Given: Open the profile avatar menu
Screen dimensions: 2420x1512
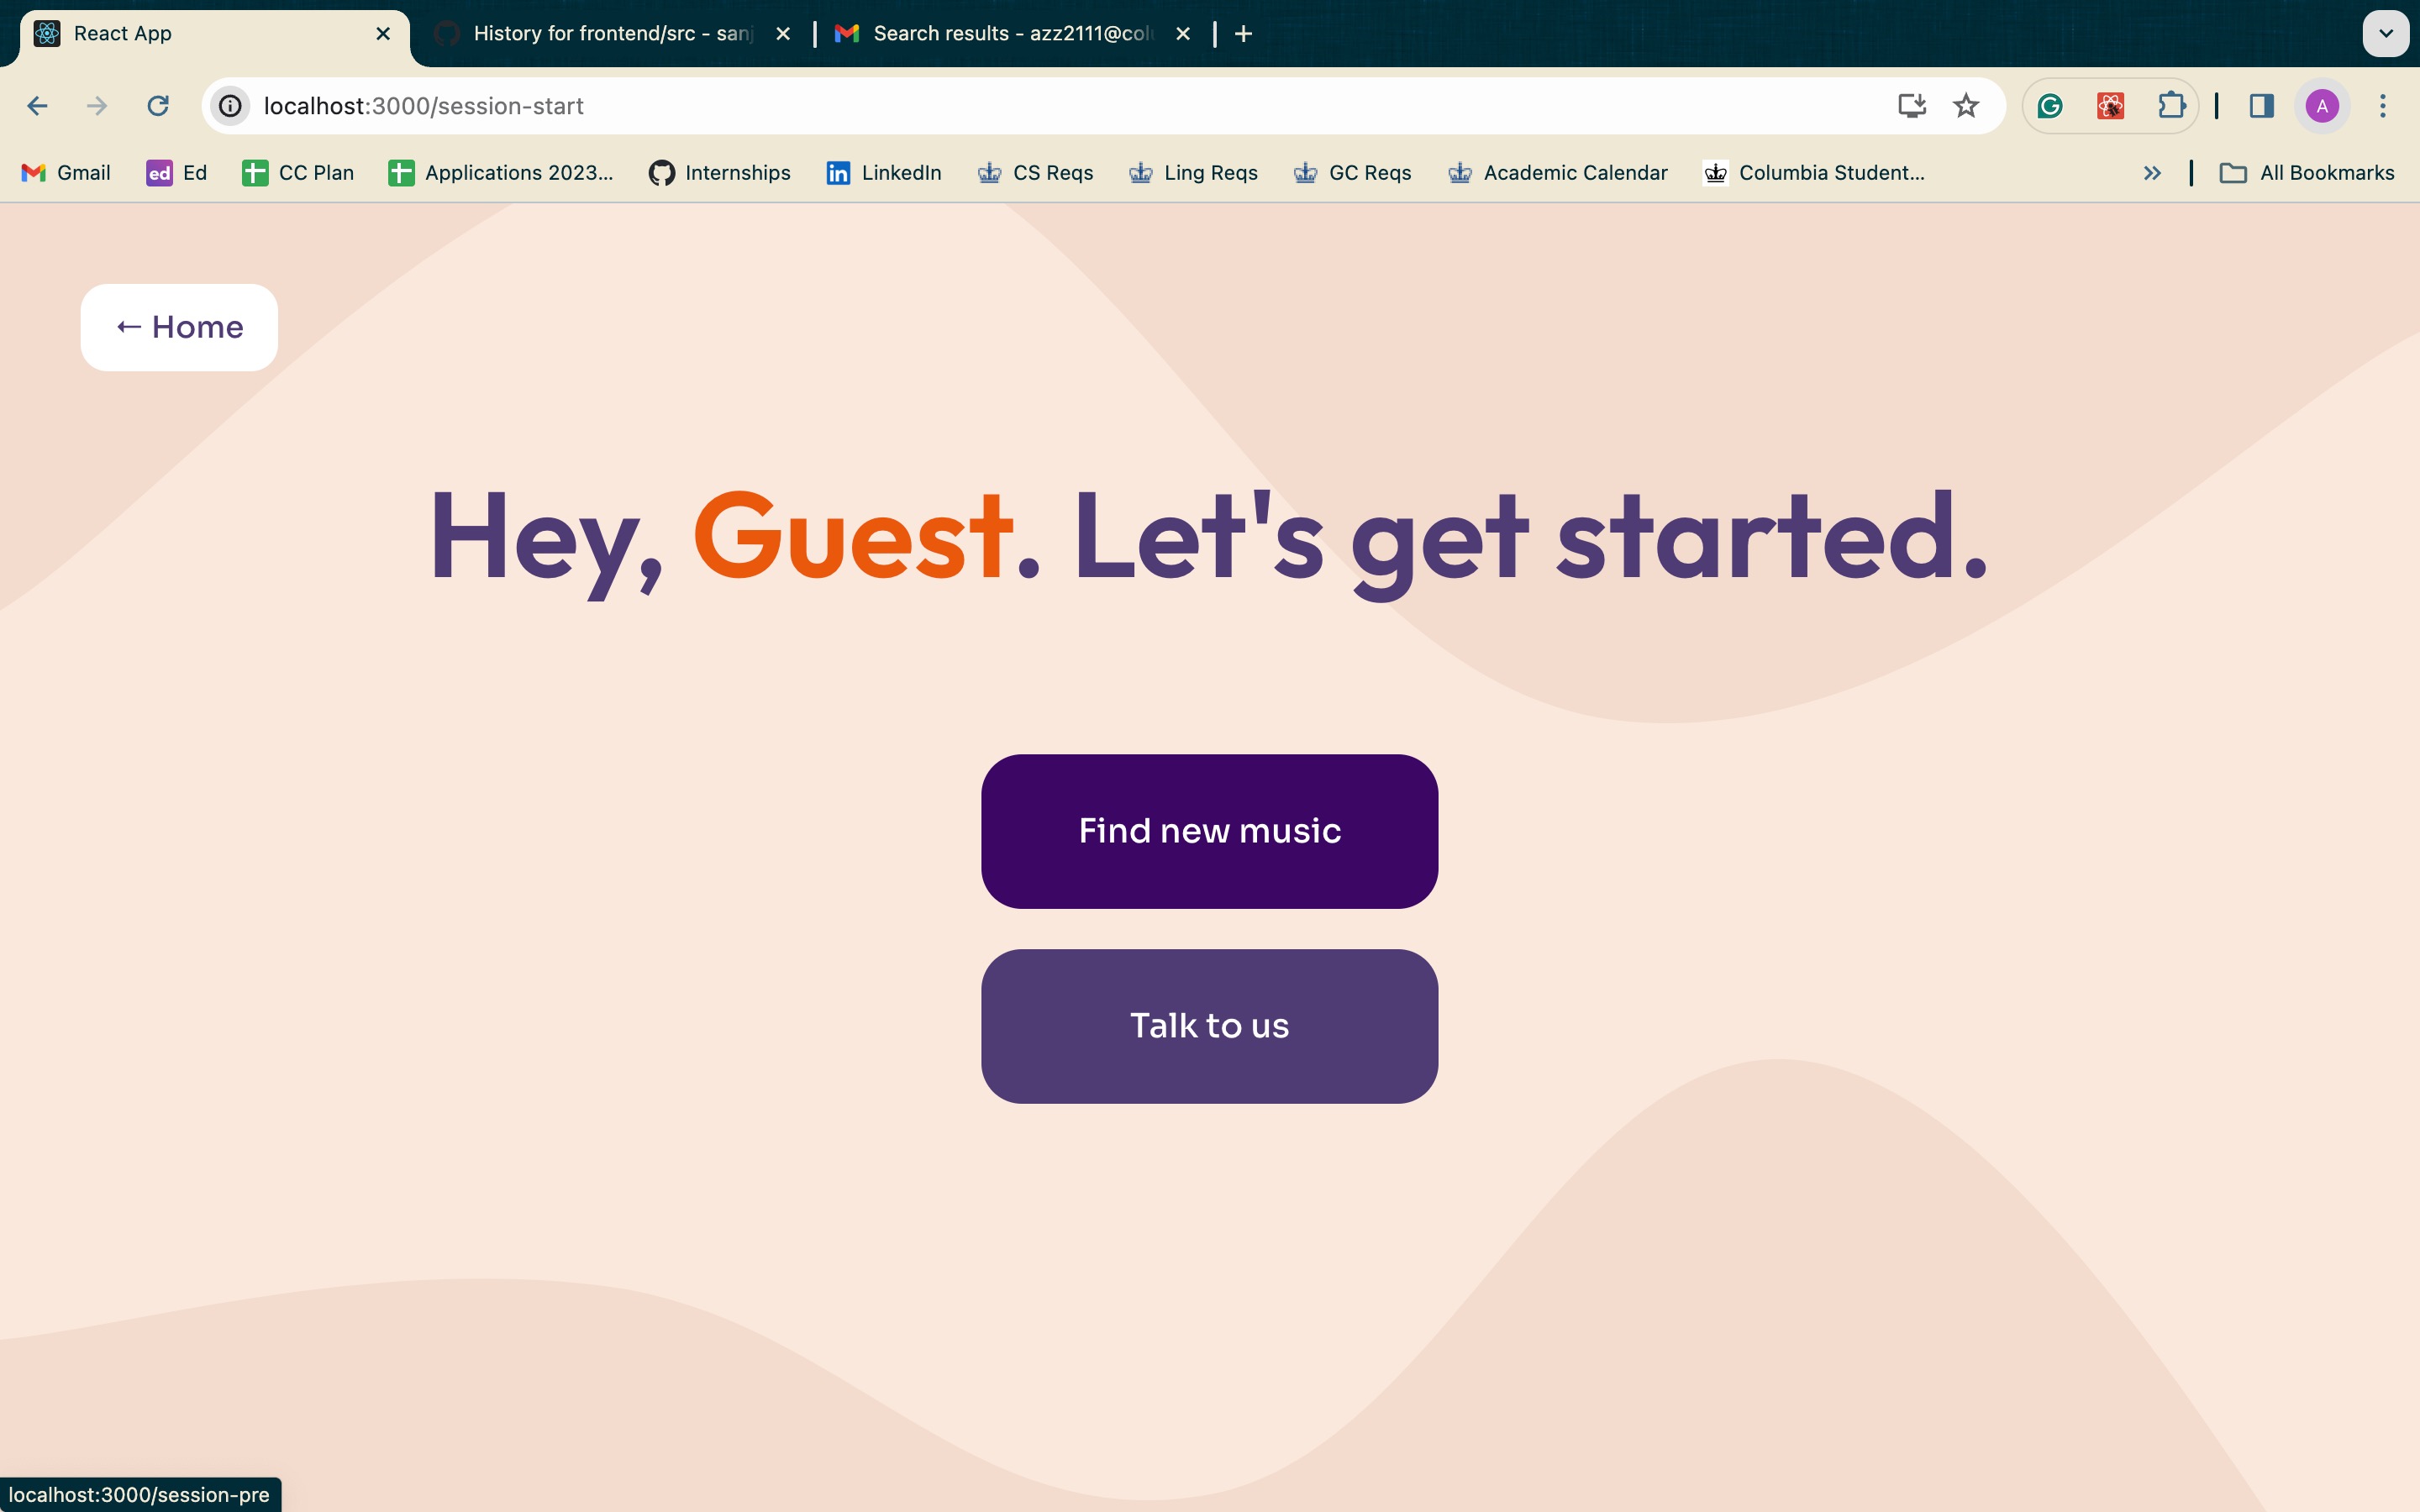Looking at the screenshot, I should click(2321, 106).
